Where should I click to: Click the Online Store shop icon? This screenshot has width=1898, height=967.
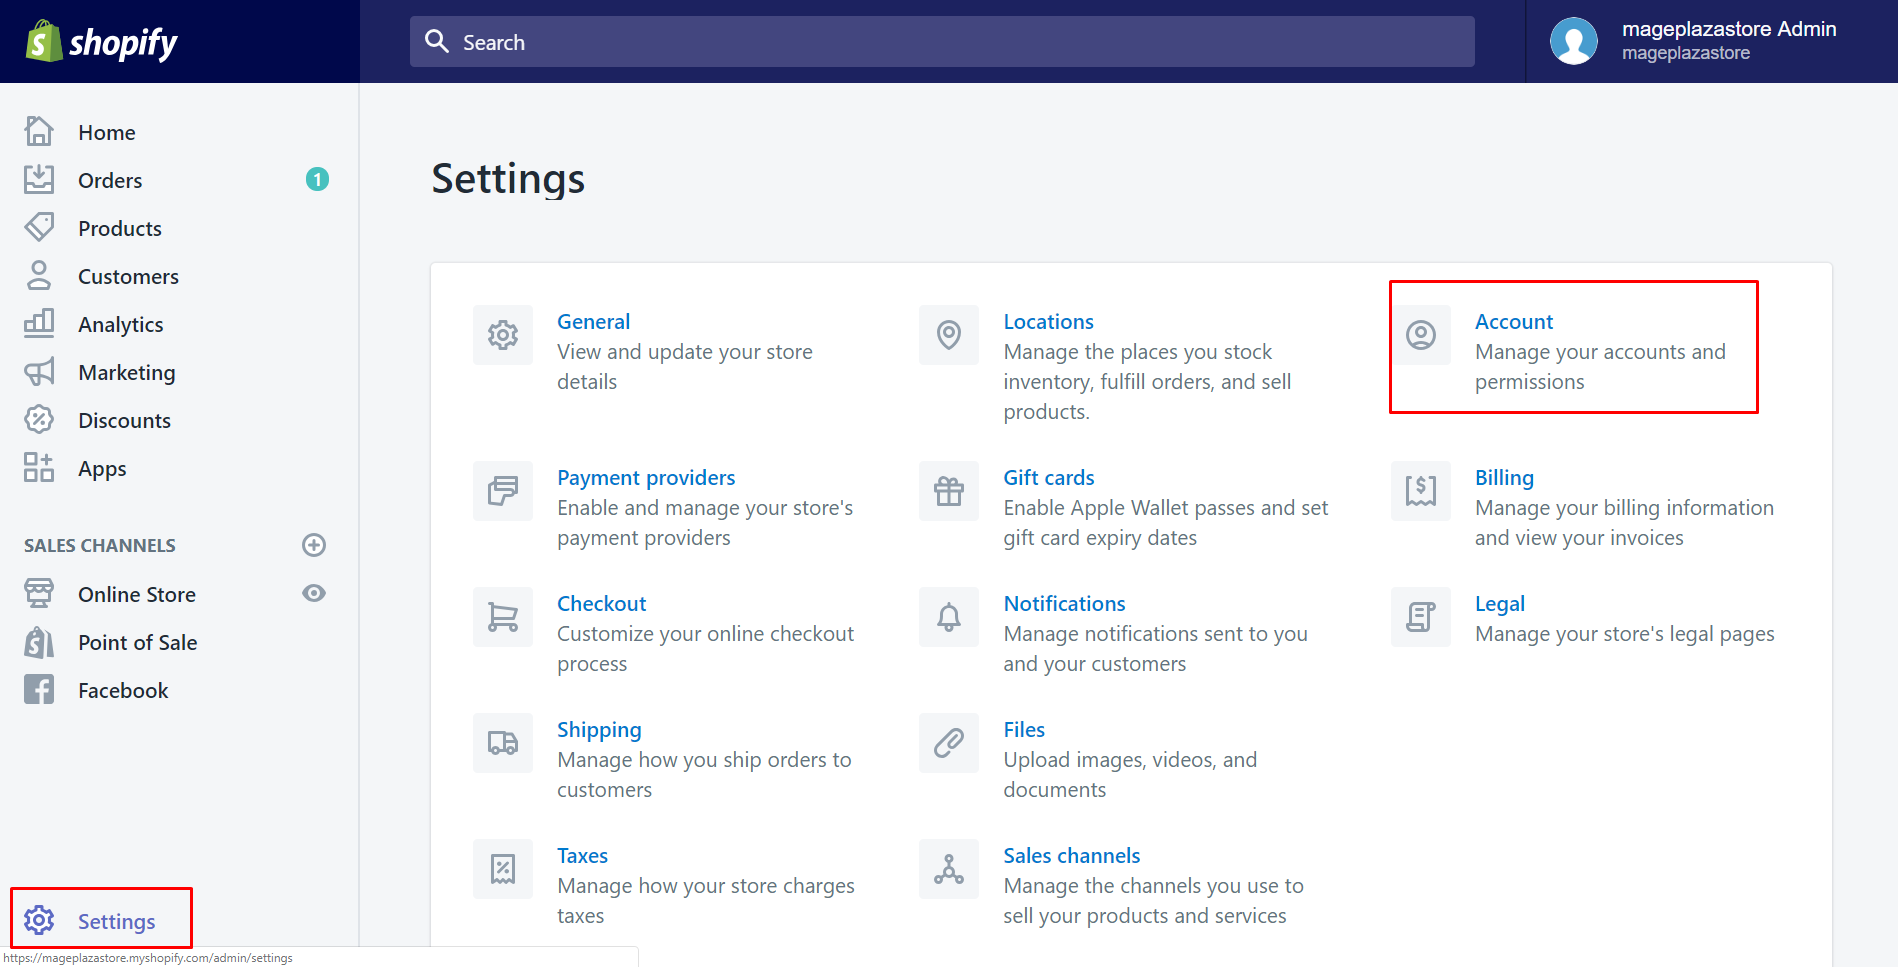(39, 593)
